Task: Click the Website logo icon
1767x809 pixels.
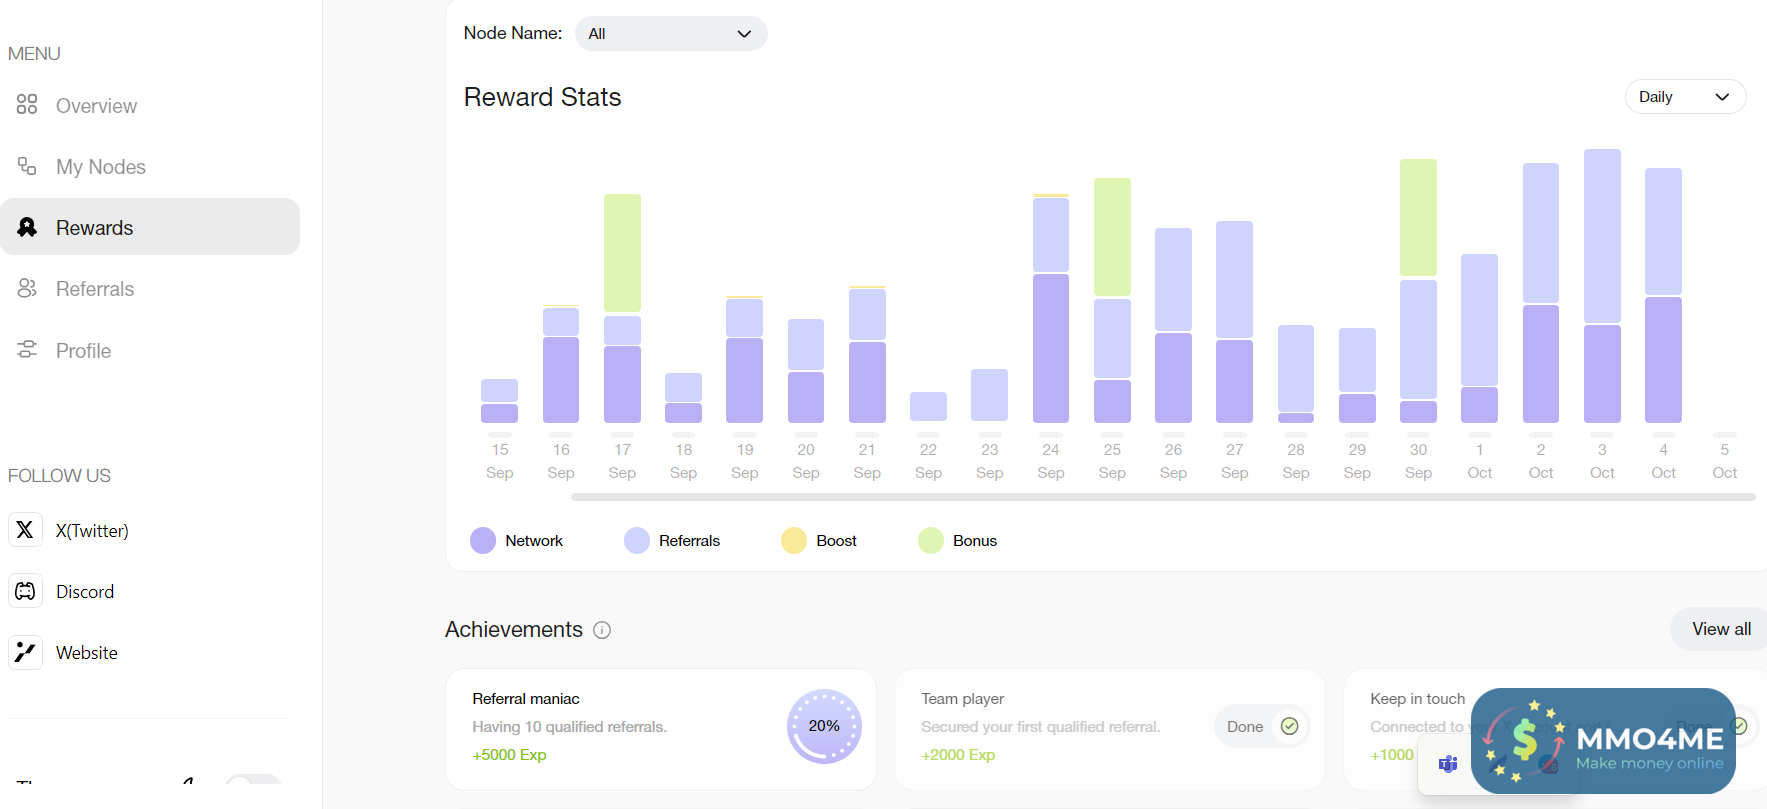Action: coord(25,652)
